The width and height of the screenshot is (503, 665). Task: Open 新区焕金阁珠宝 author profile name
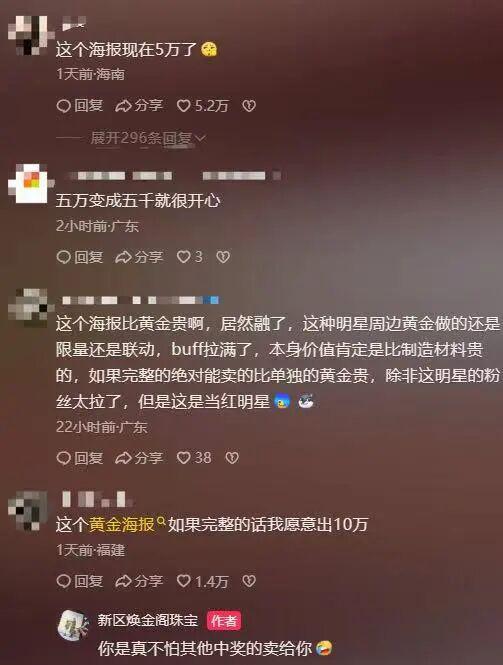click(148, 620)
